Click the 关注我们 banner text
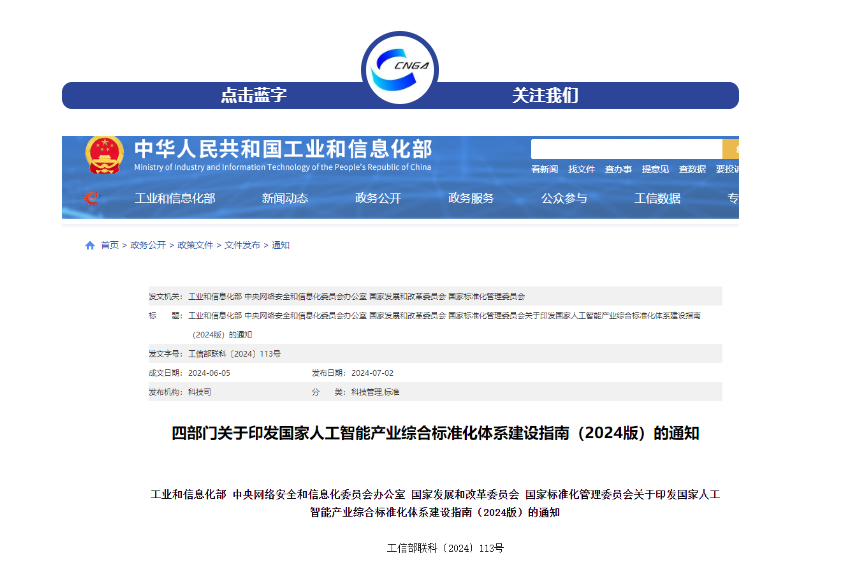The width and height of the screenshot is (843, 565). [x=545, y=95]
